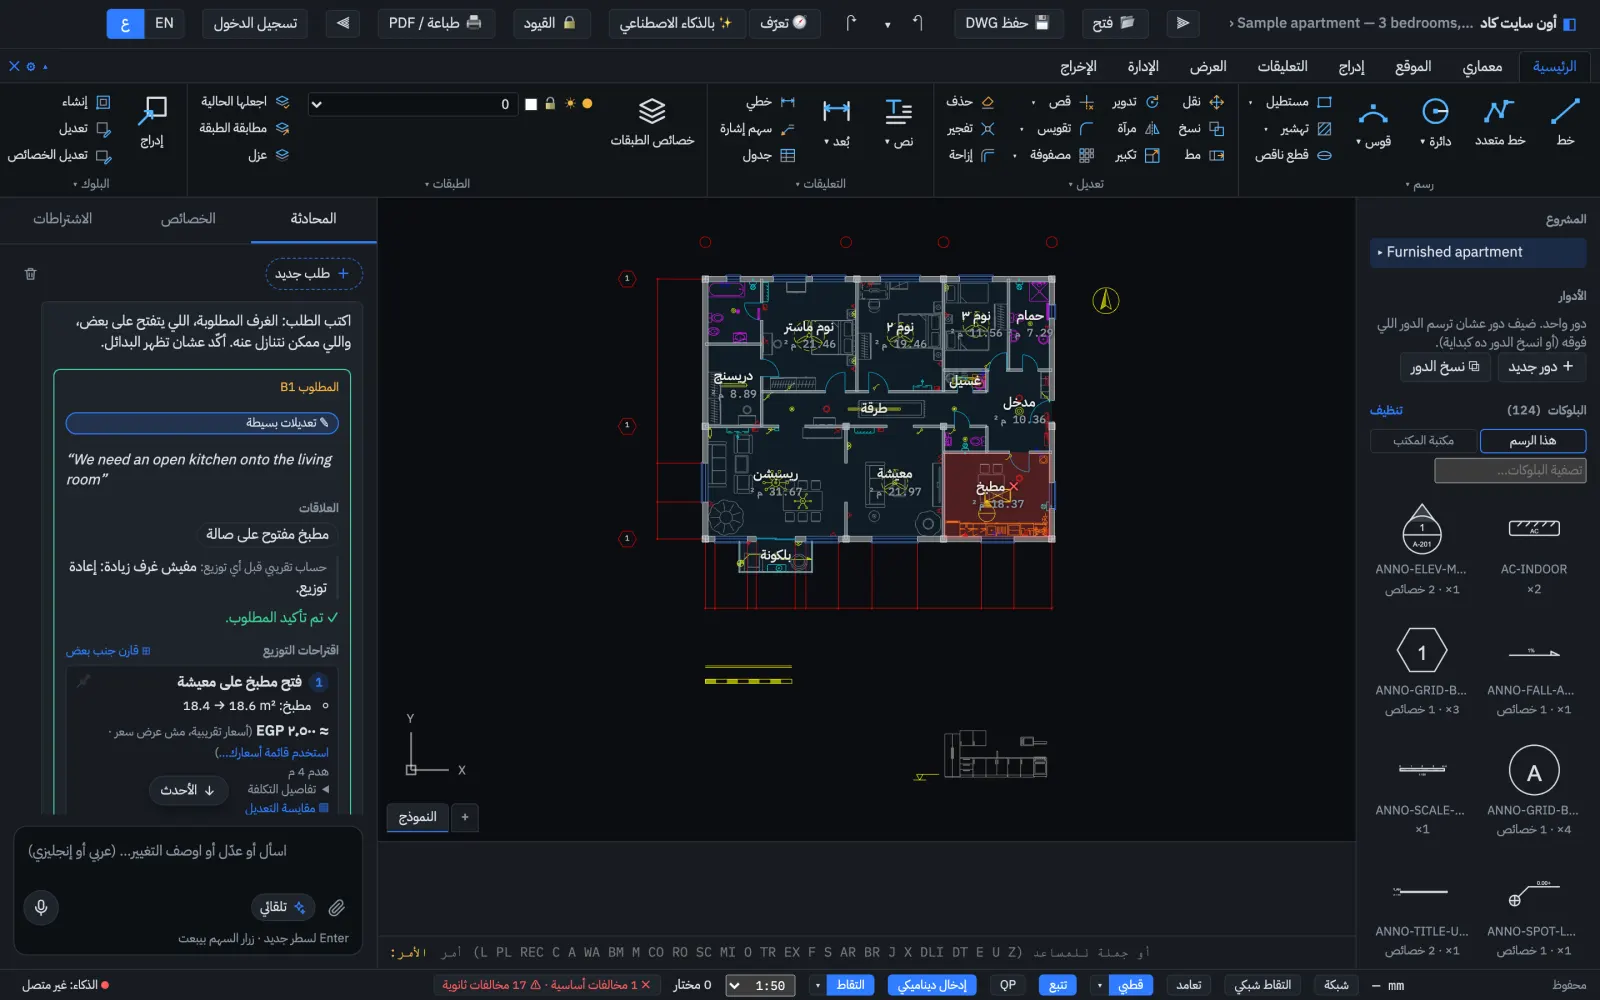Viewport: 1600px width, 1000px height.
Task: Delete conversation with the trash icon
Action: pos(30,273)
